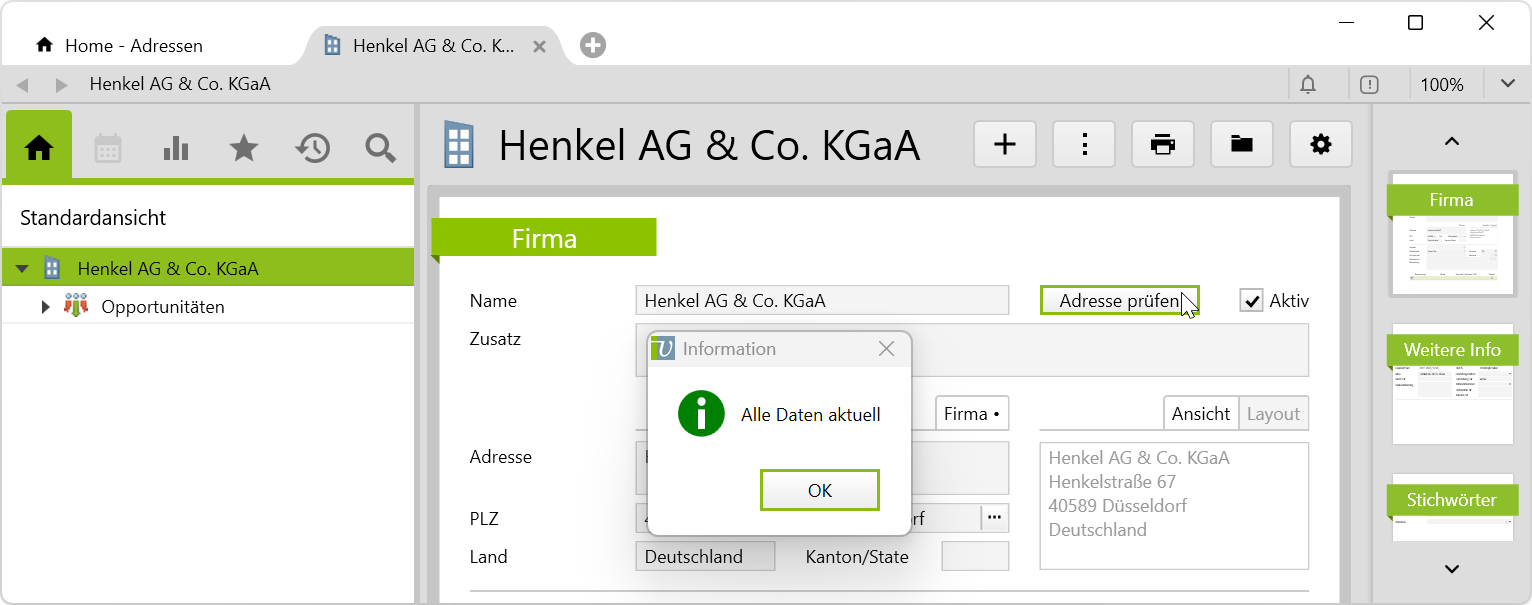Uncheck the Aktiv checkbox
This screenshot has height=605, width=1532.
coord(1251,301)
